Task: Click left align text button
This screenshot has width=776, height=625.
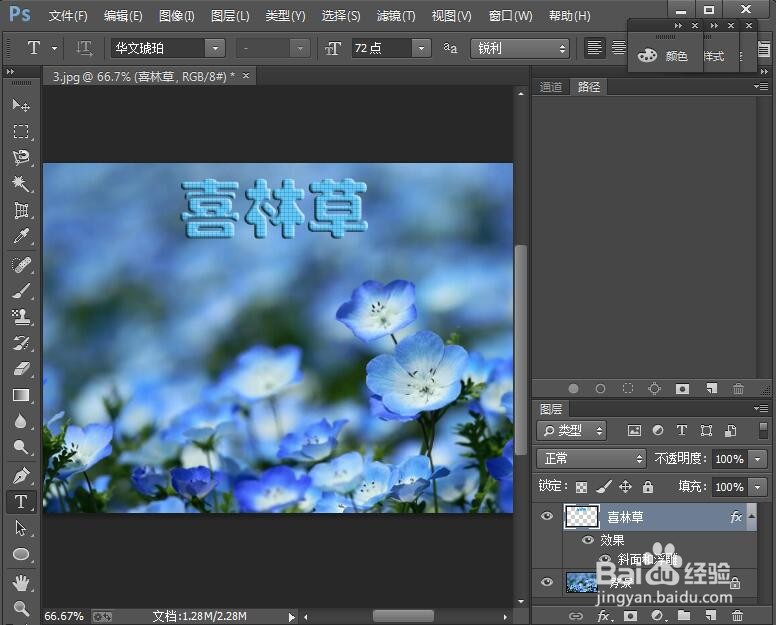Action: [x=594, y=48]
